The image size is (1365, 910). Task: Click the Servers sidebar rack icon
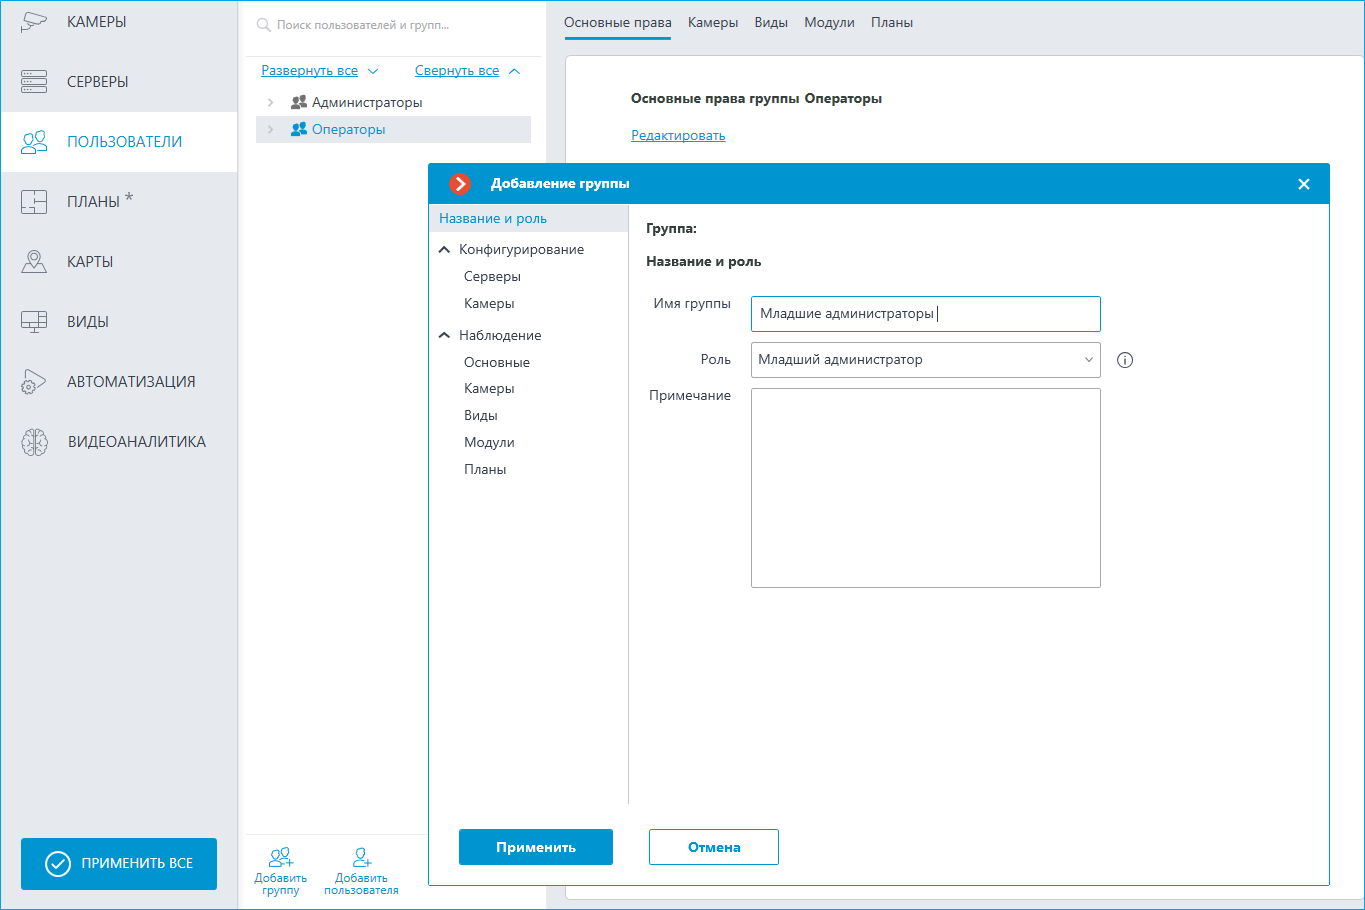pyautogui.click(x=34, y=82)
